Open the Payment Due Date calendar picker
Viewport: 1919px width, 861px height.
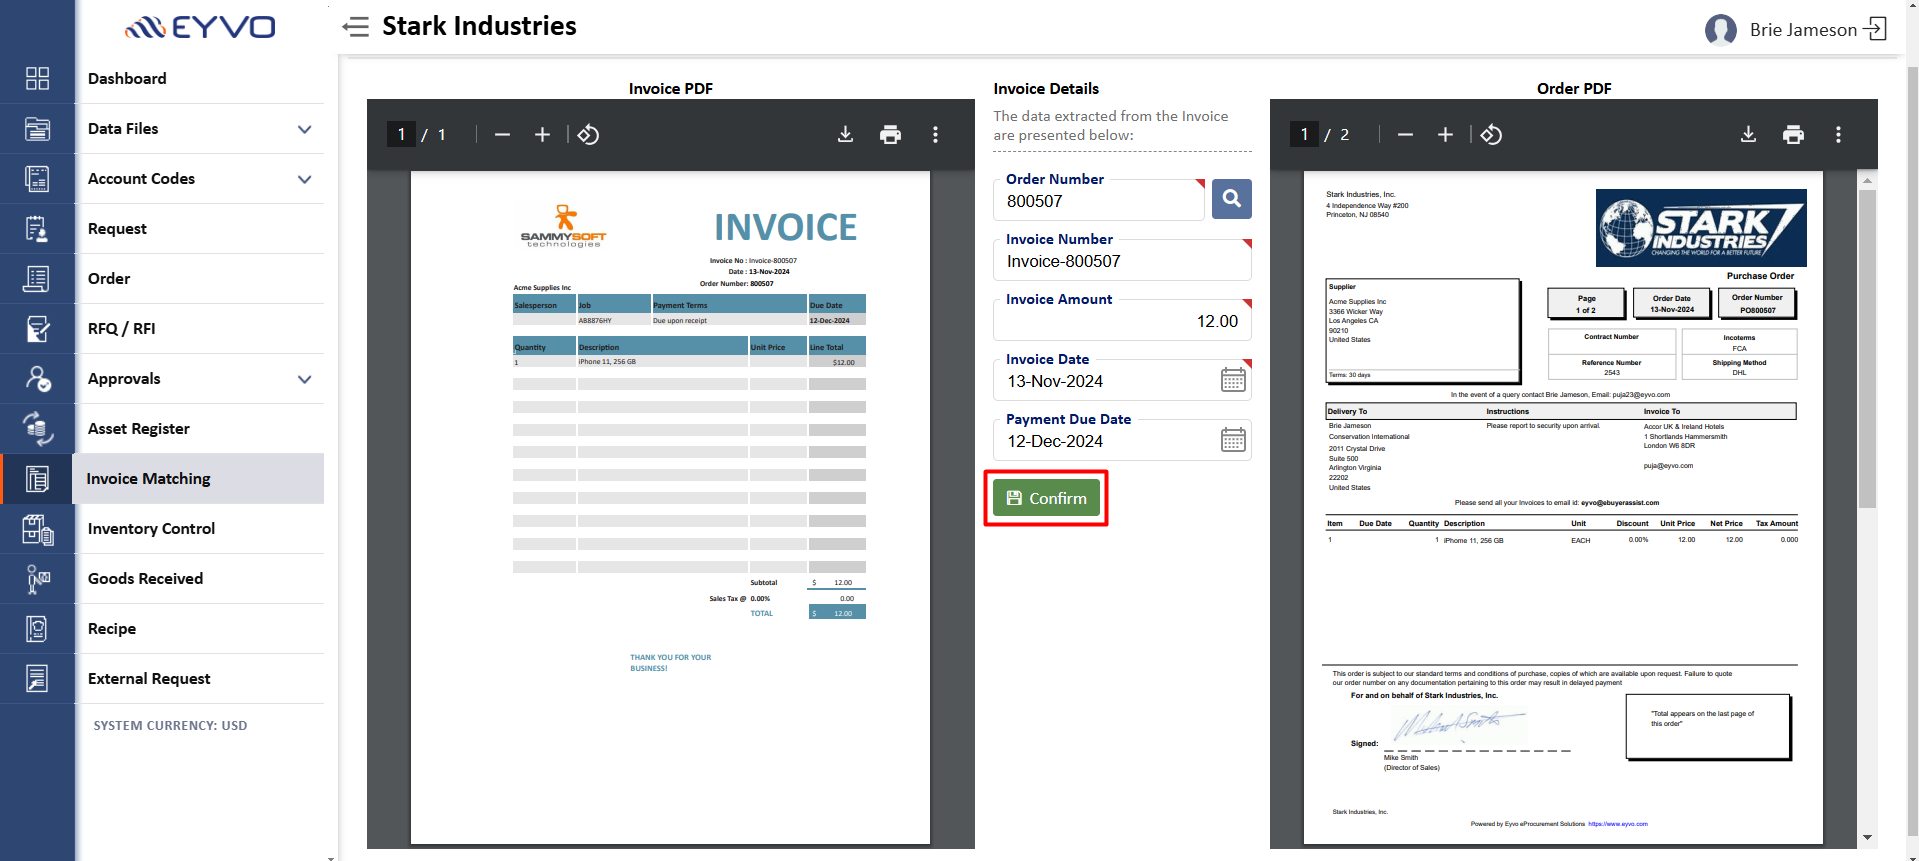1233,440
